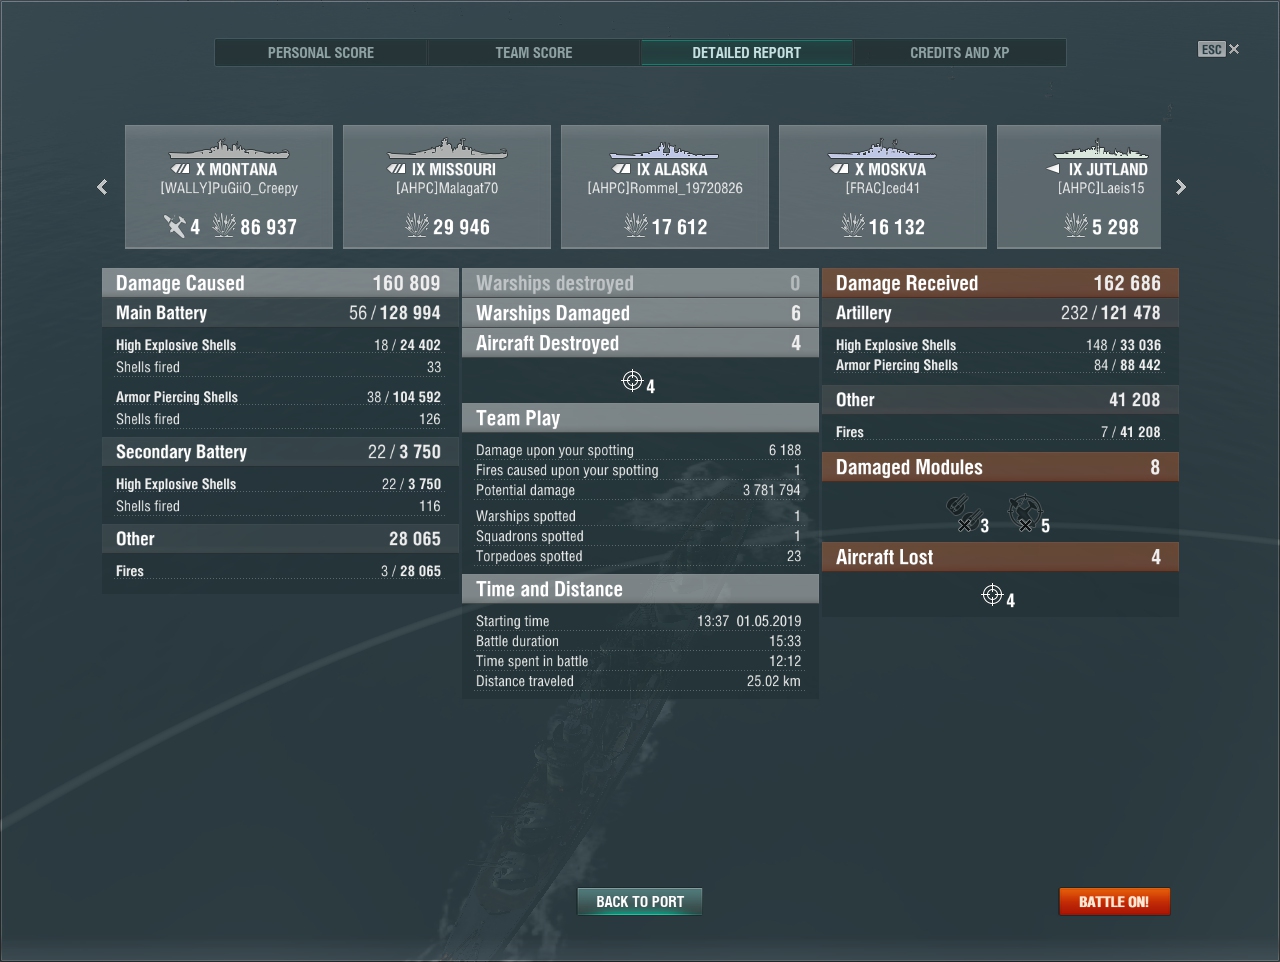Image resolution: width=1280 pixels, height=962 pixels.
Task: Click damage explosion icon beside 86 937
Action: [224, 226]
